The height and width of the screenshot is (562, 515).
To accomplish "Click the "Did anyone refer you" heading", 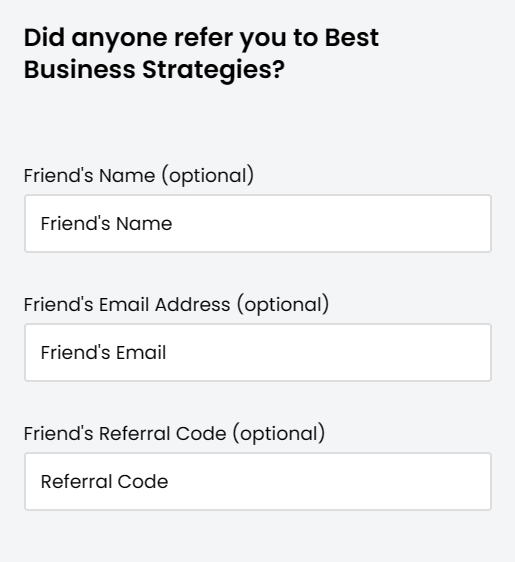I will [x=201, y=53].
